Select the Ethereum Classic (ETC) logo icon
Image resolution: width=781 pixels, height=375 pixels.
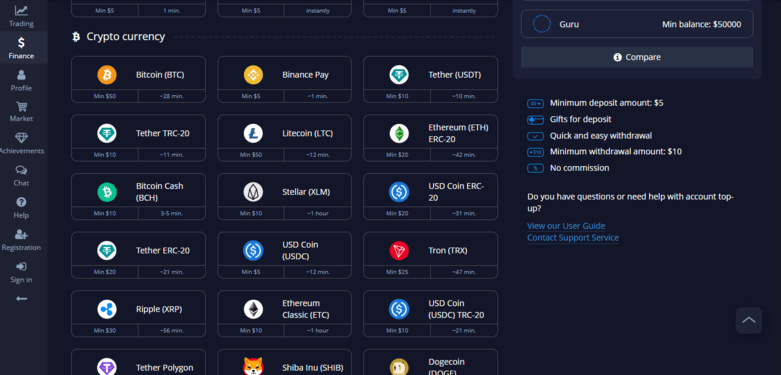pos(253,309)
